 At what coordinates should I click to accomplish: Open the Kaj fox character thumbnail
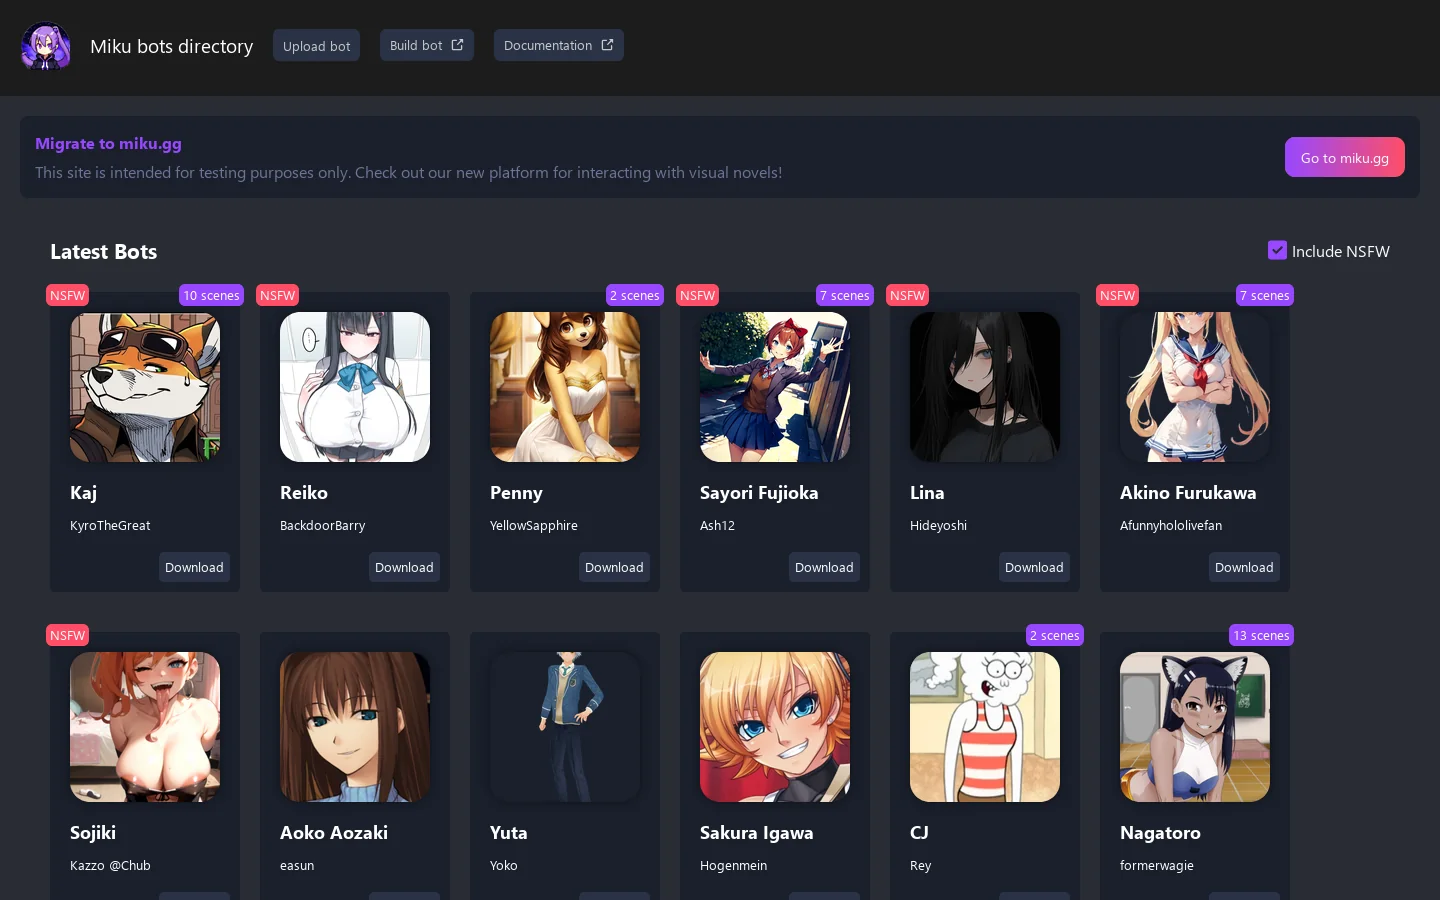click(145, 387)
